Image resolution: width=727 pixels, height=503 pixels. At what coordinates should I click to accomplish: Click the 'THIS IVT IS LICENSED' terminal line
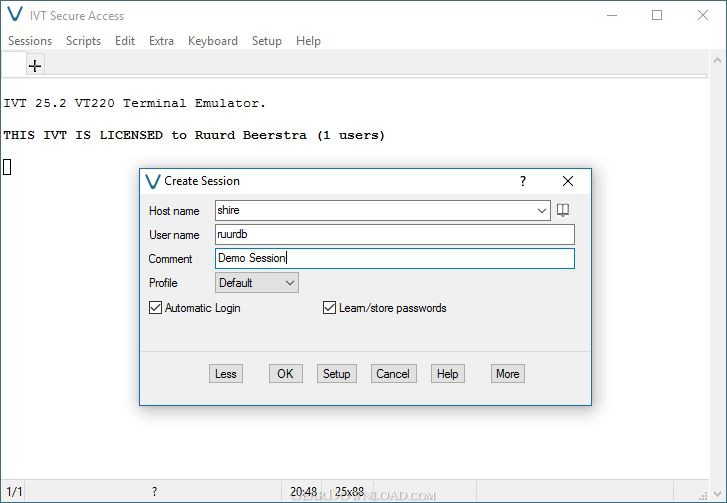point(194,135)
